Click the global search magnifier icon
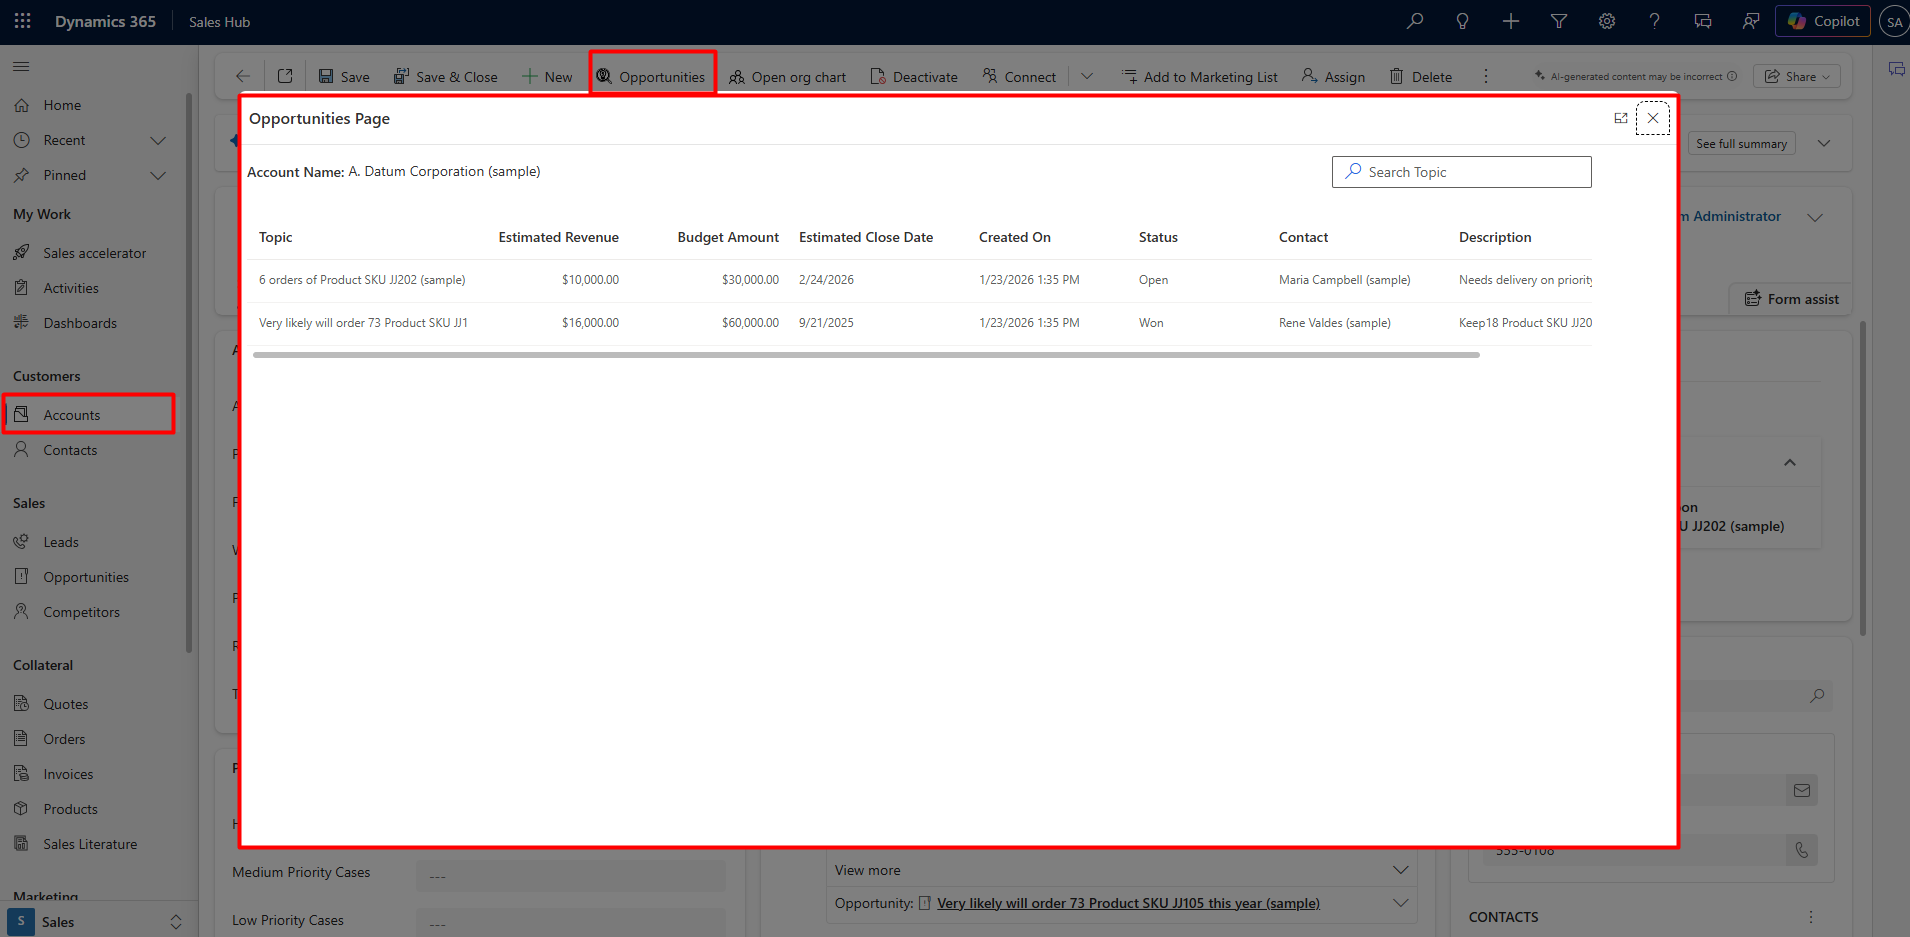The height and width of the screenshot is (937, 1910). pyautogui.click(x=1414, y=21)
